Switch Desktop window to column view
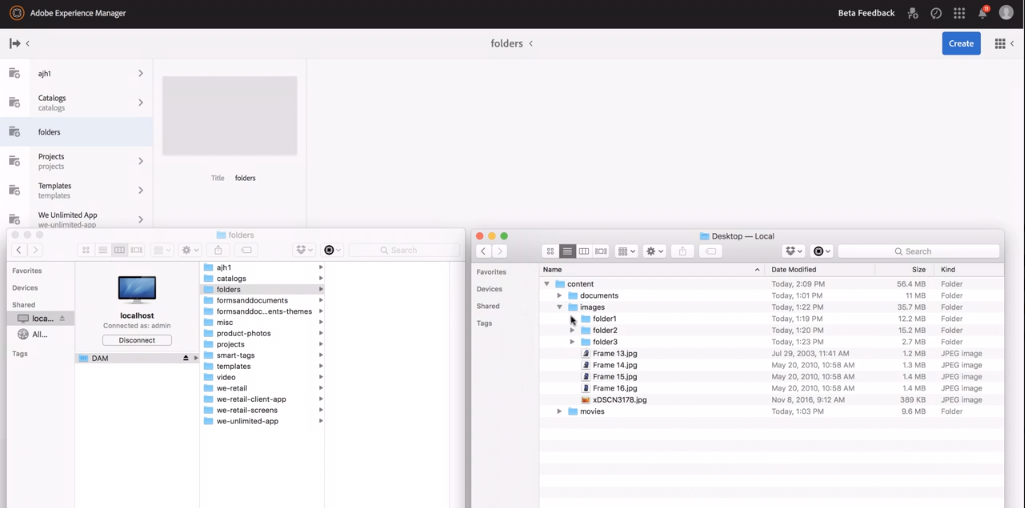 [584, 251]
